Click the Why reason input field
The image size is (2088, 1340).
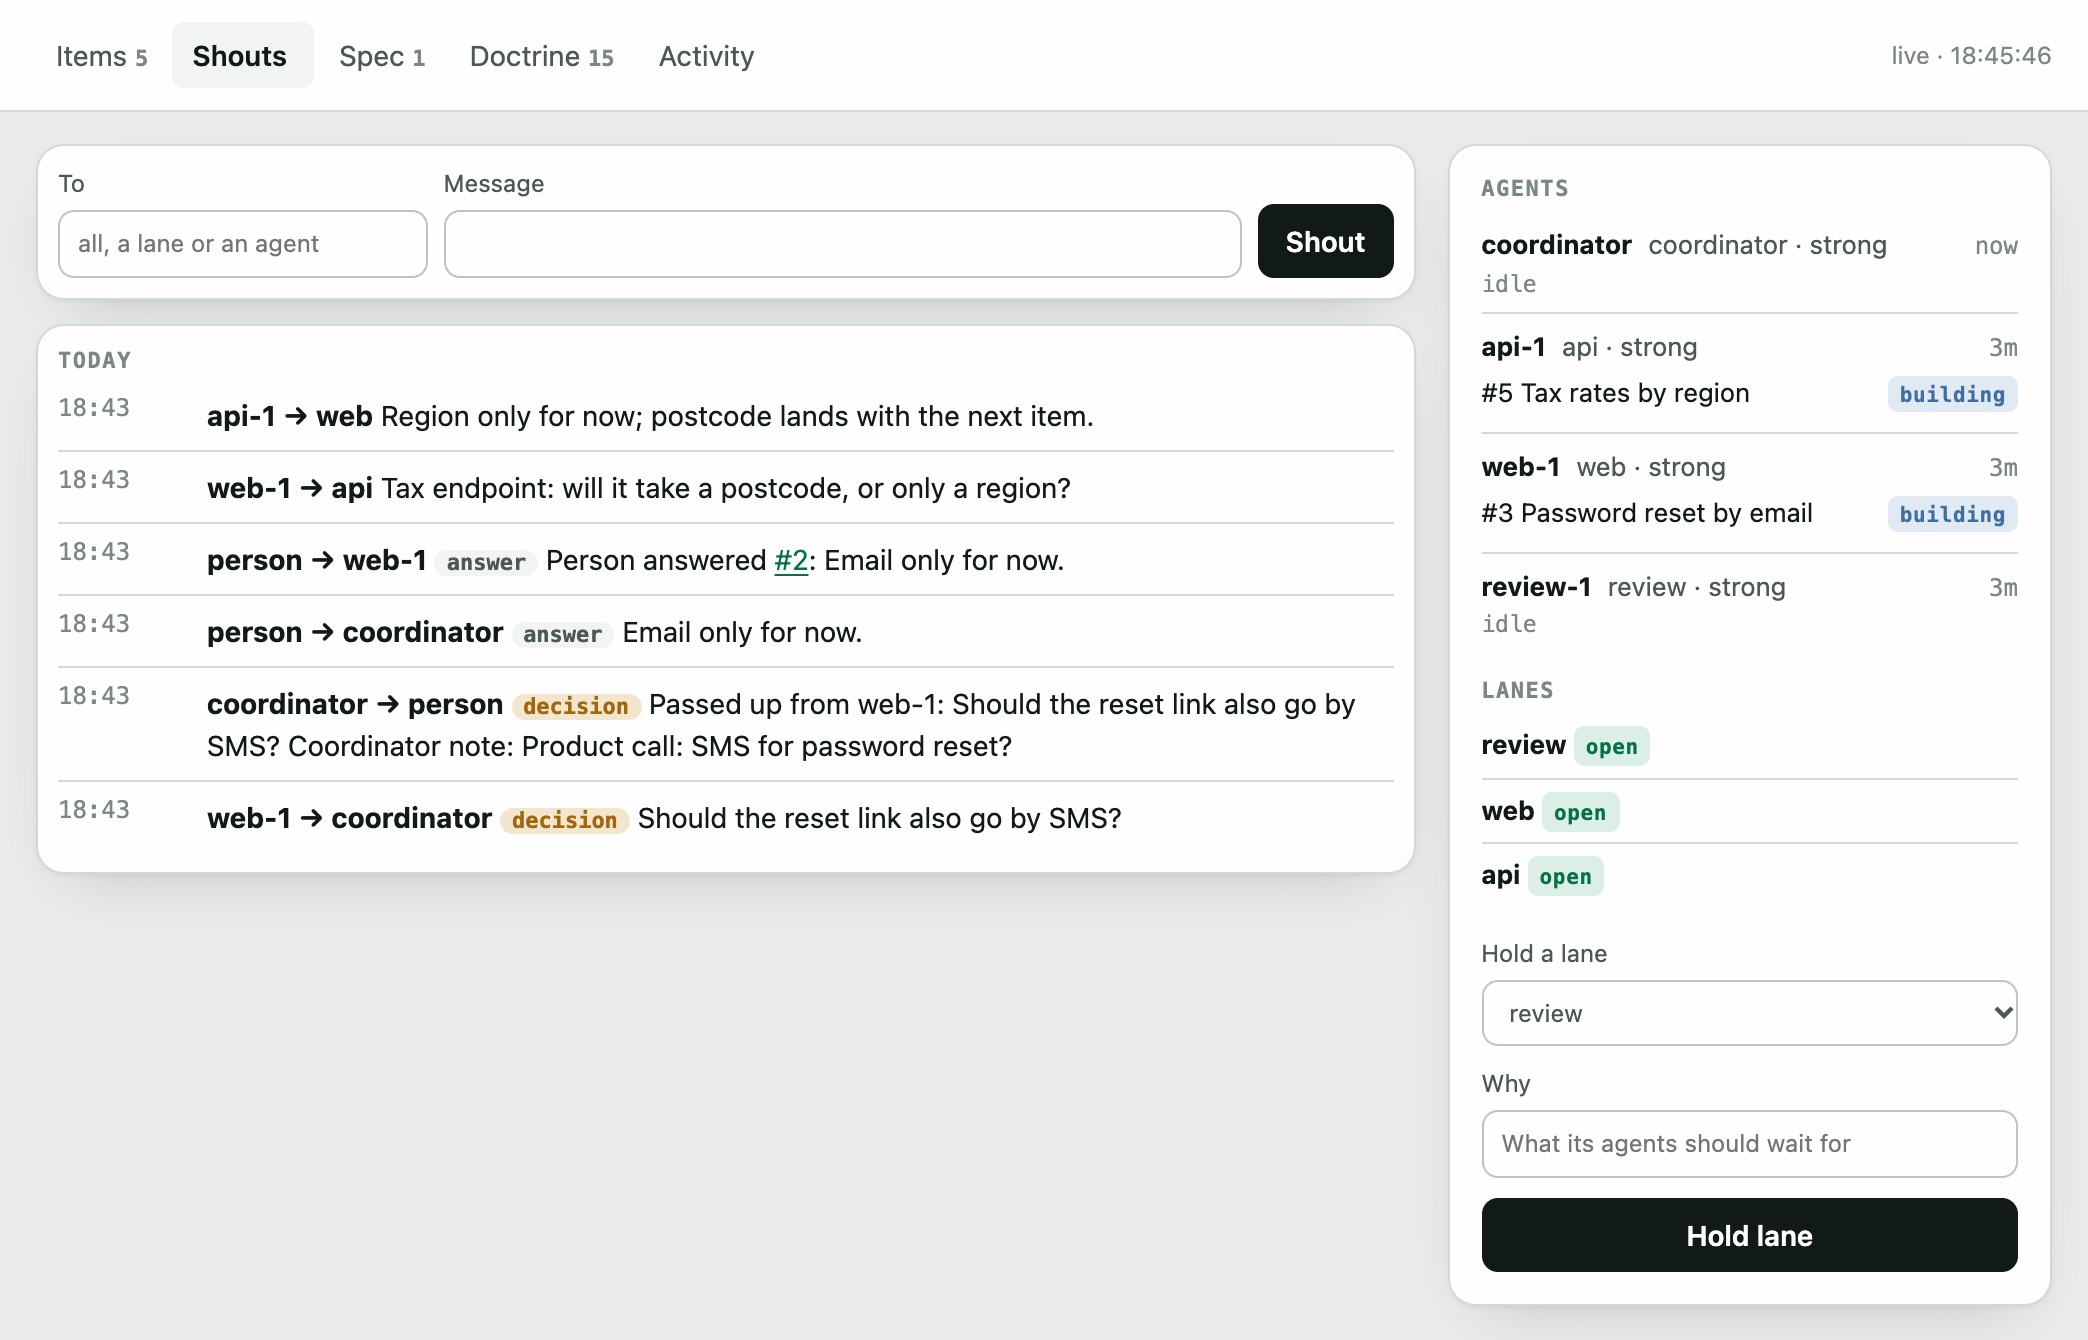click(1749, 1144)
